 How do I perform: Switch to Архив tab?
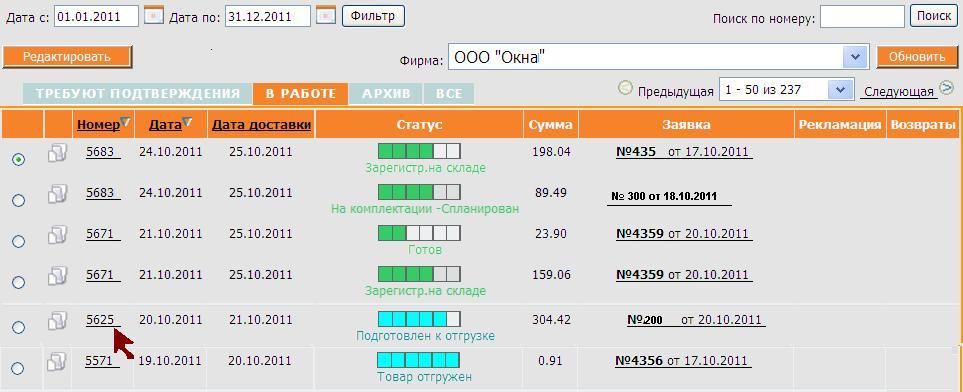click(386, 94)
